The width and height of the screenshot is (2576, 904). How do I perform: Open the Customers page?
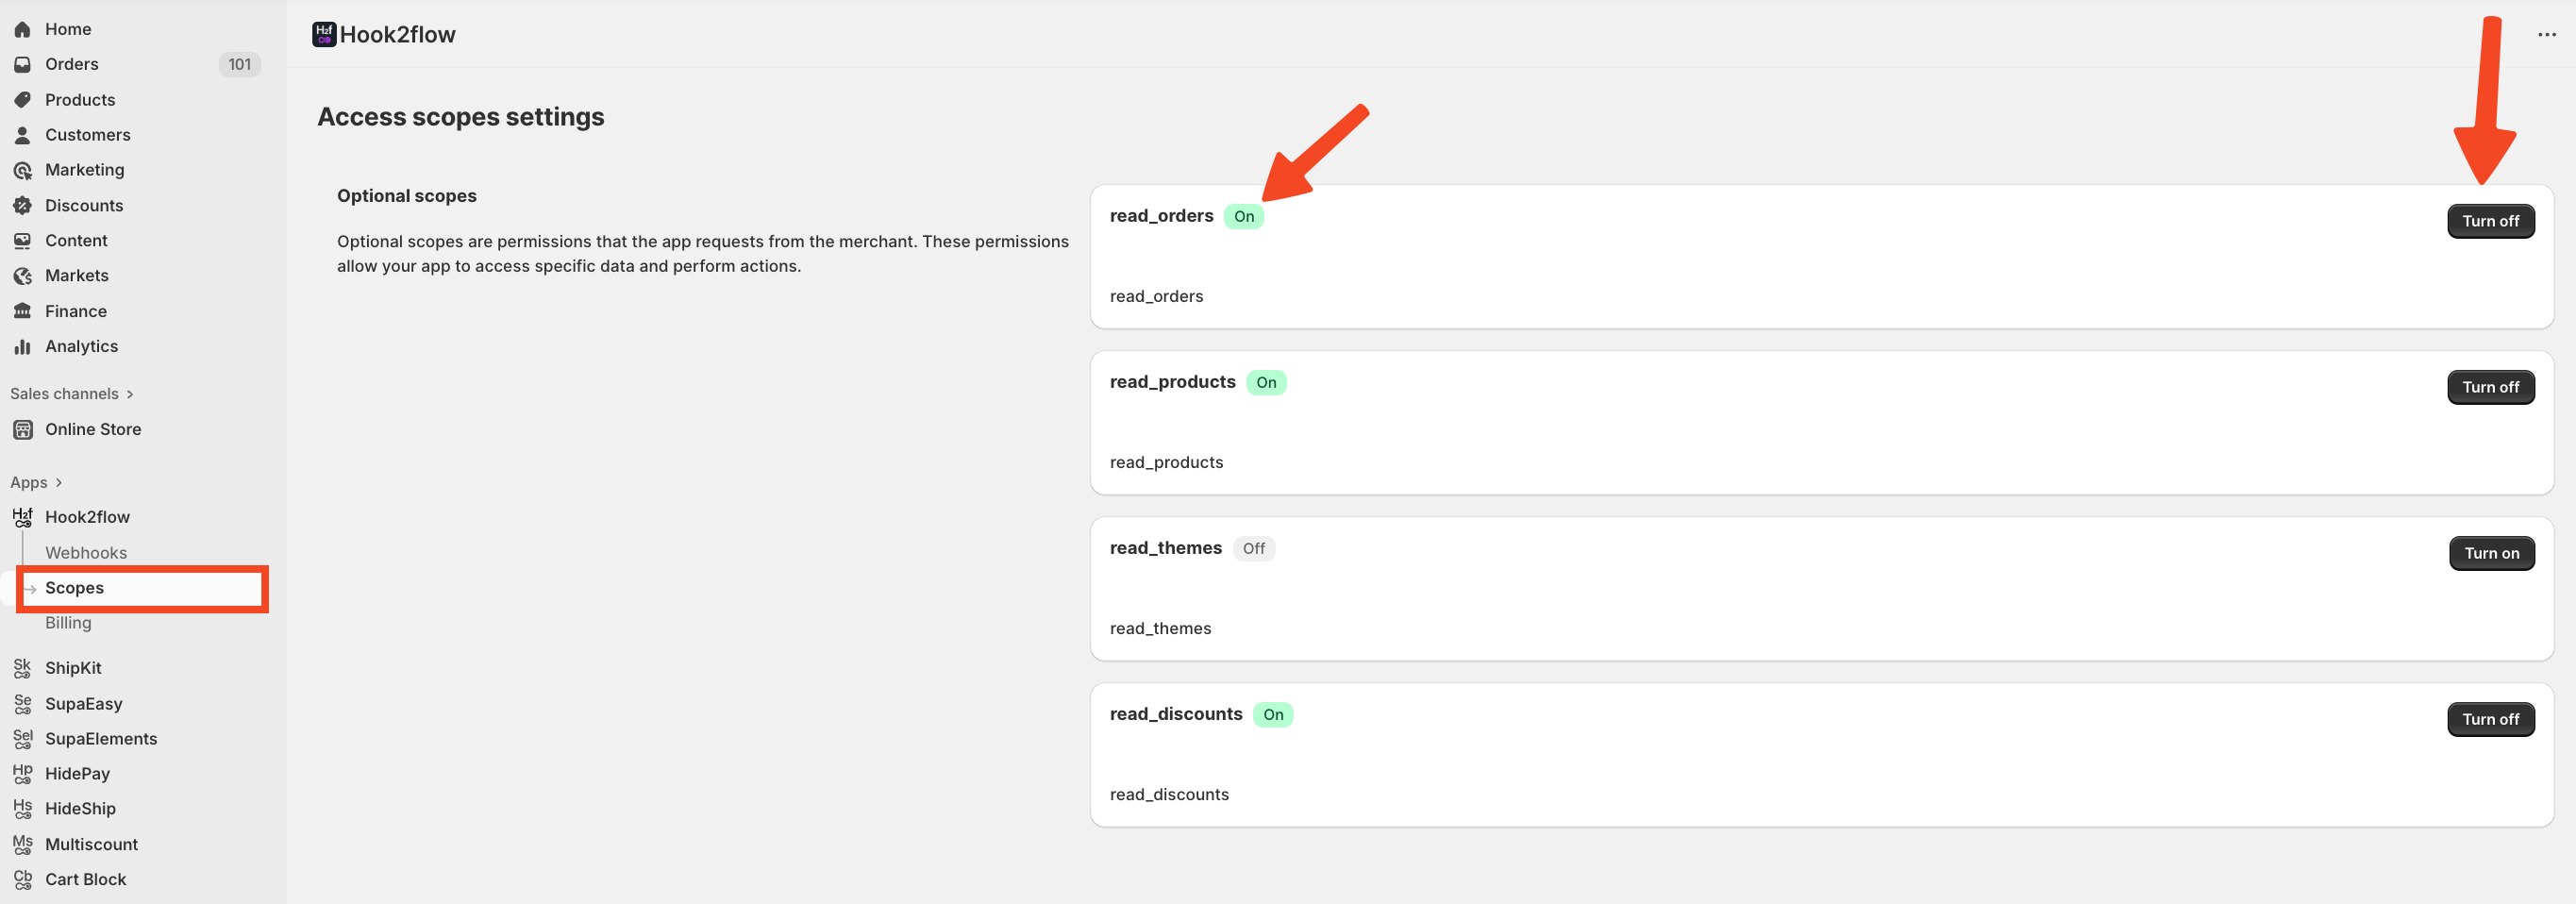point(87,135)
